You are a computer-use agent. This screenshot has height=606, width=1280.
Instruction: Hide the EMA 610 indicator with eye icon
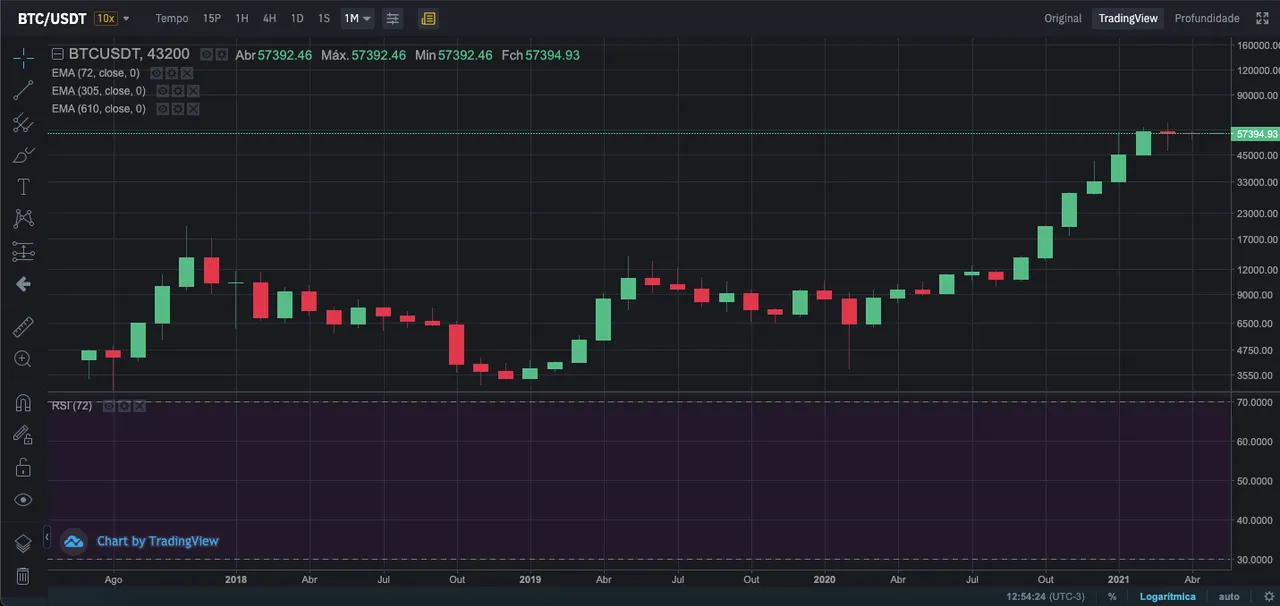[162, 109]
